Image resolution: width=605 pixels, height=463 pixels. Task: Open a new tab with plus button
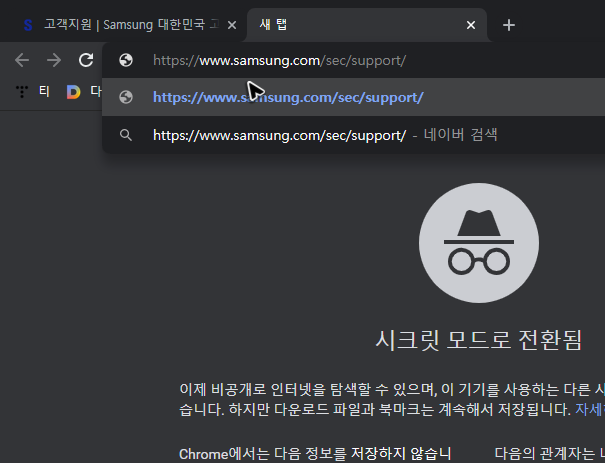click(509, 25)
